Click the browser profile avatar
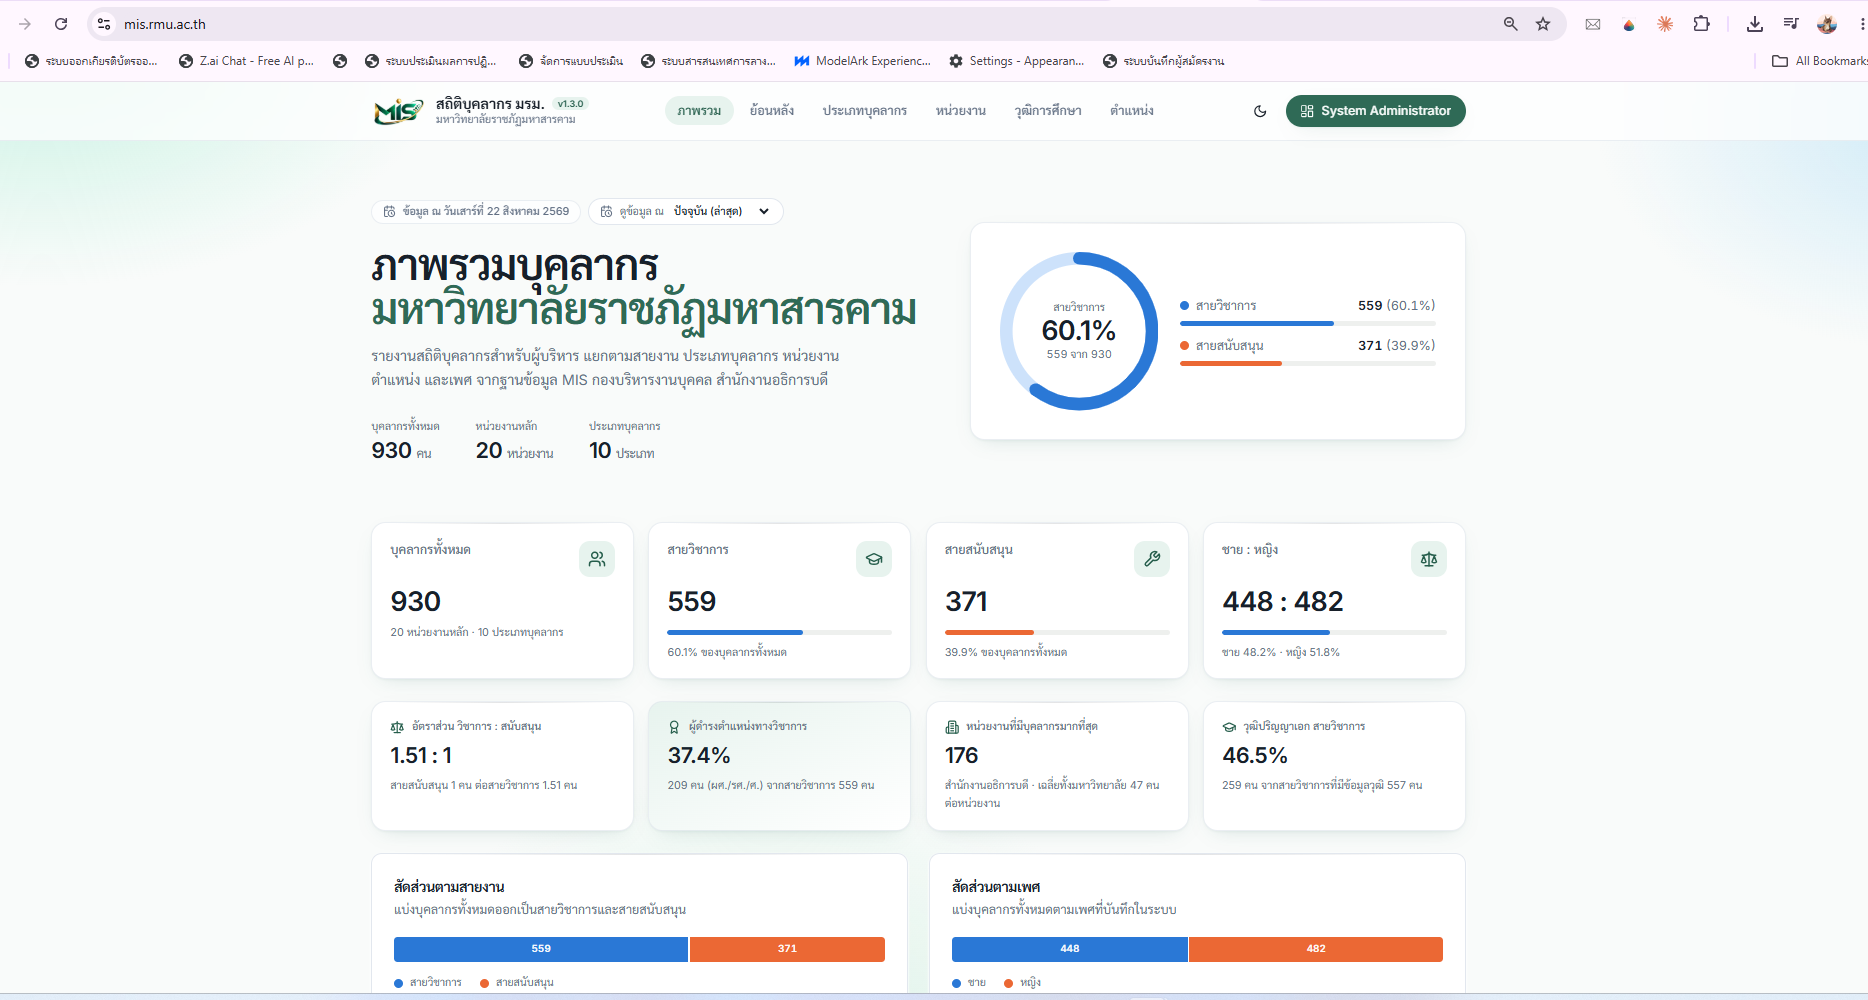This screenshot has width=1868, height=1000. (x=1827, y=24)
